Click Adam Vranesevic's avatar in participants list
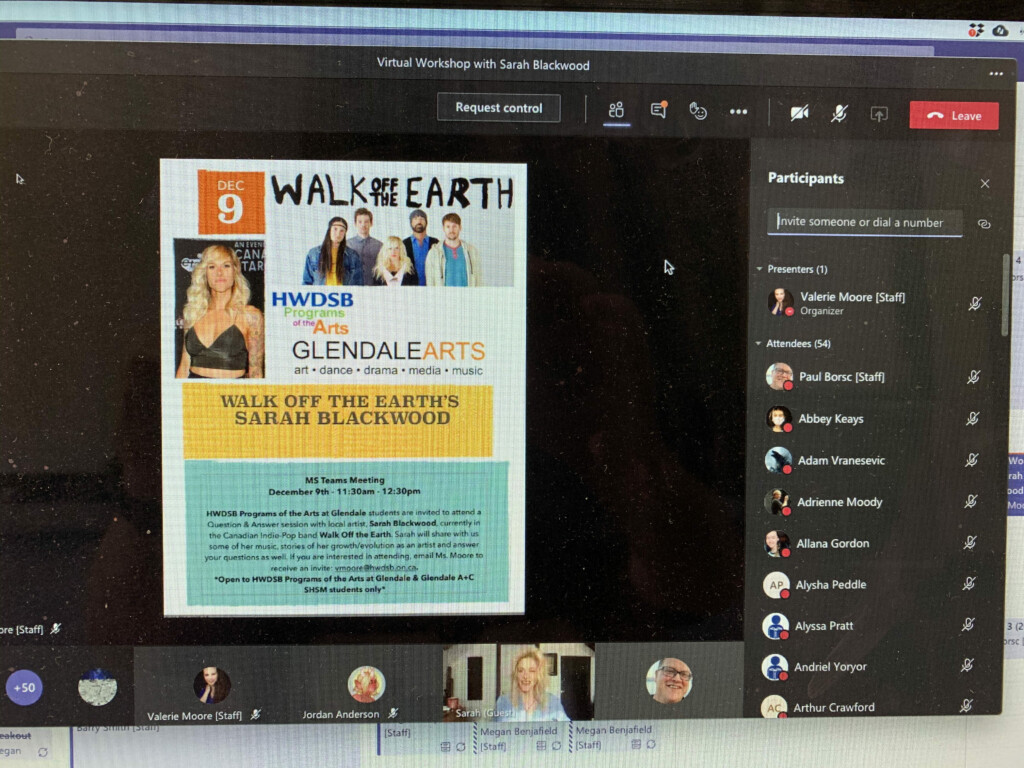The image size is (1024, 768). [778, 460]
